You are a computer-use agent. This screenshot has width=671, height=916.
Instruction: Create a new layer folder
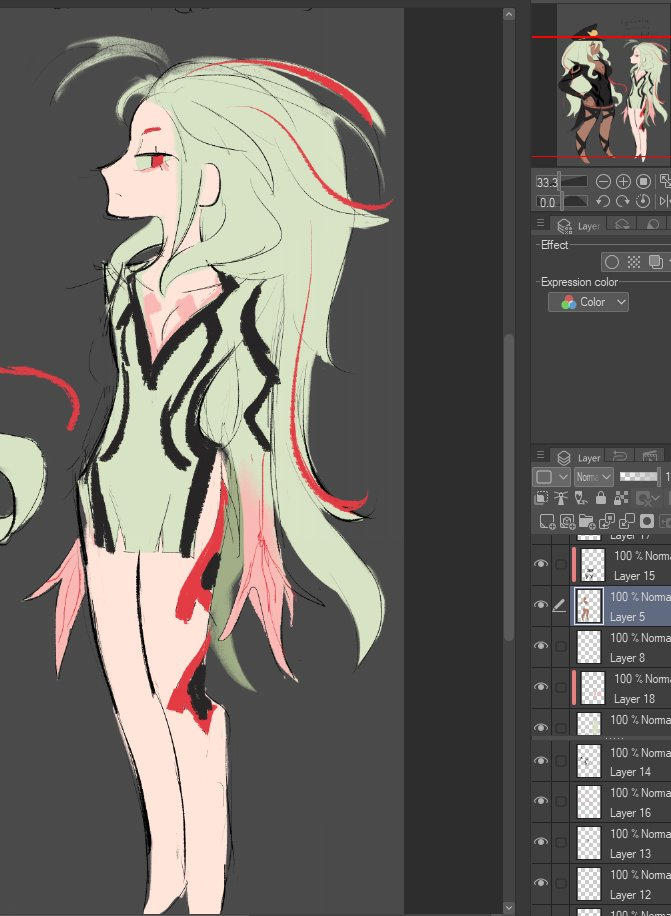click(x=587, y=521)
